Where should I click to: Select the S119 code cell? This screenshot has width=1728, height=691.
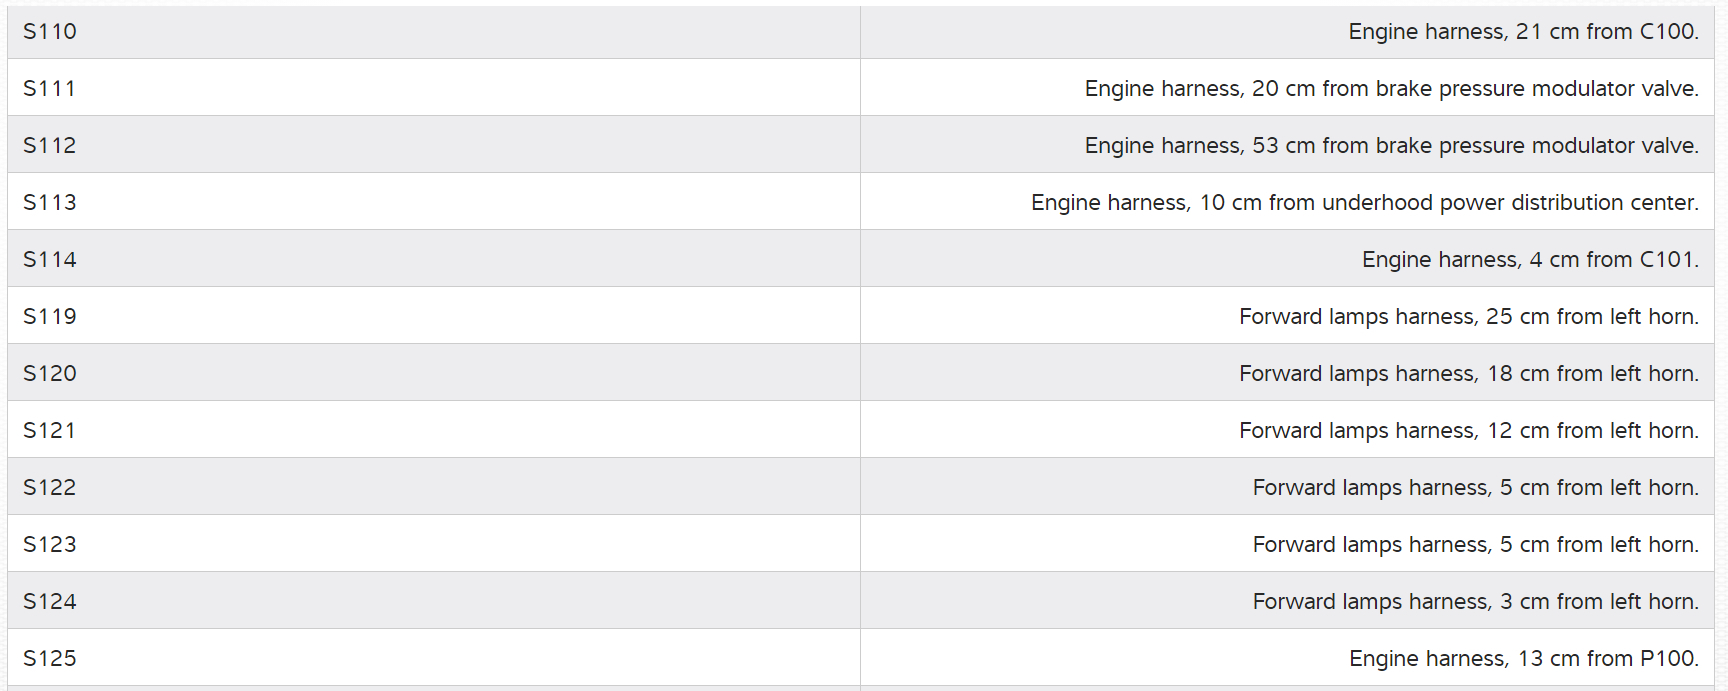50,317
